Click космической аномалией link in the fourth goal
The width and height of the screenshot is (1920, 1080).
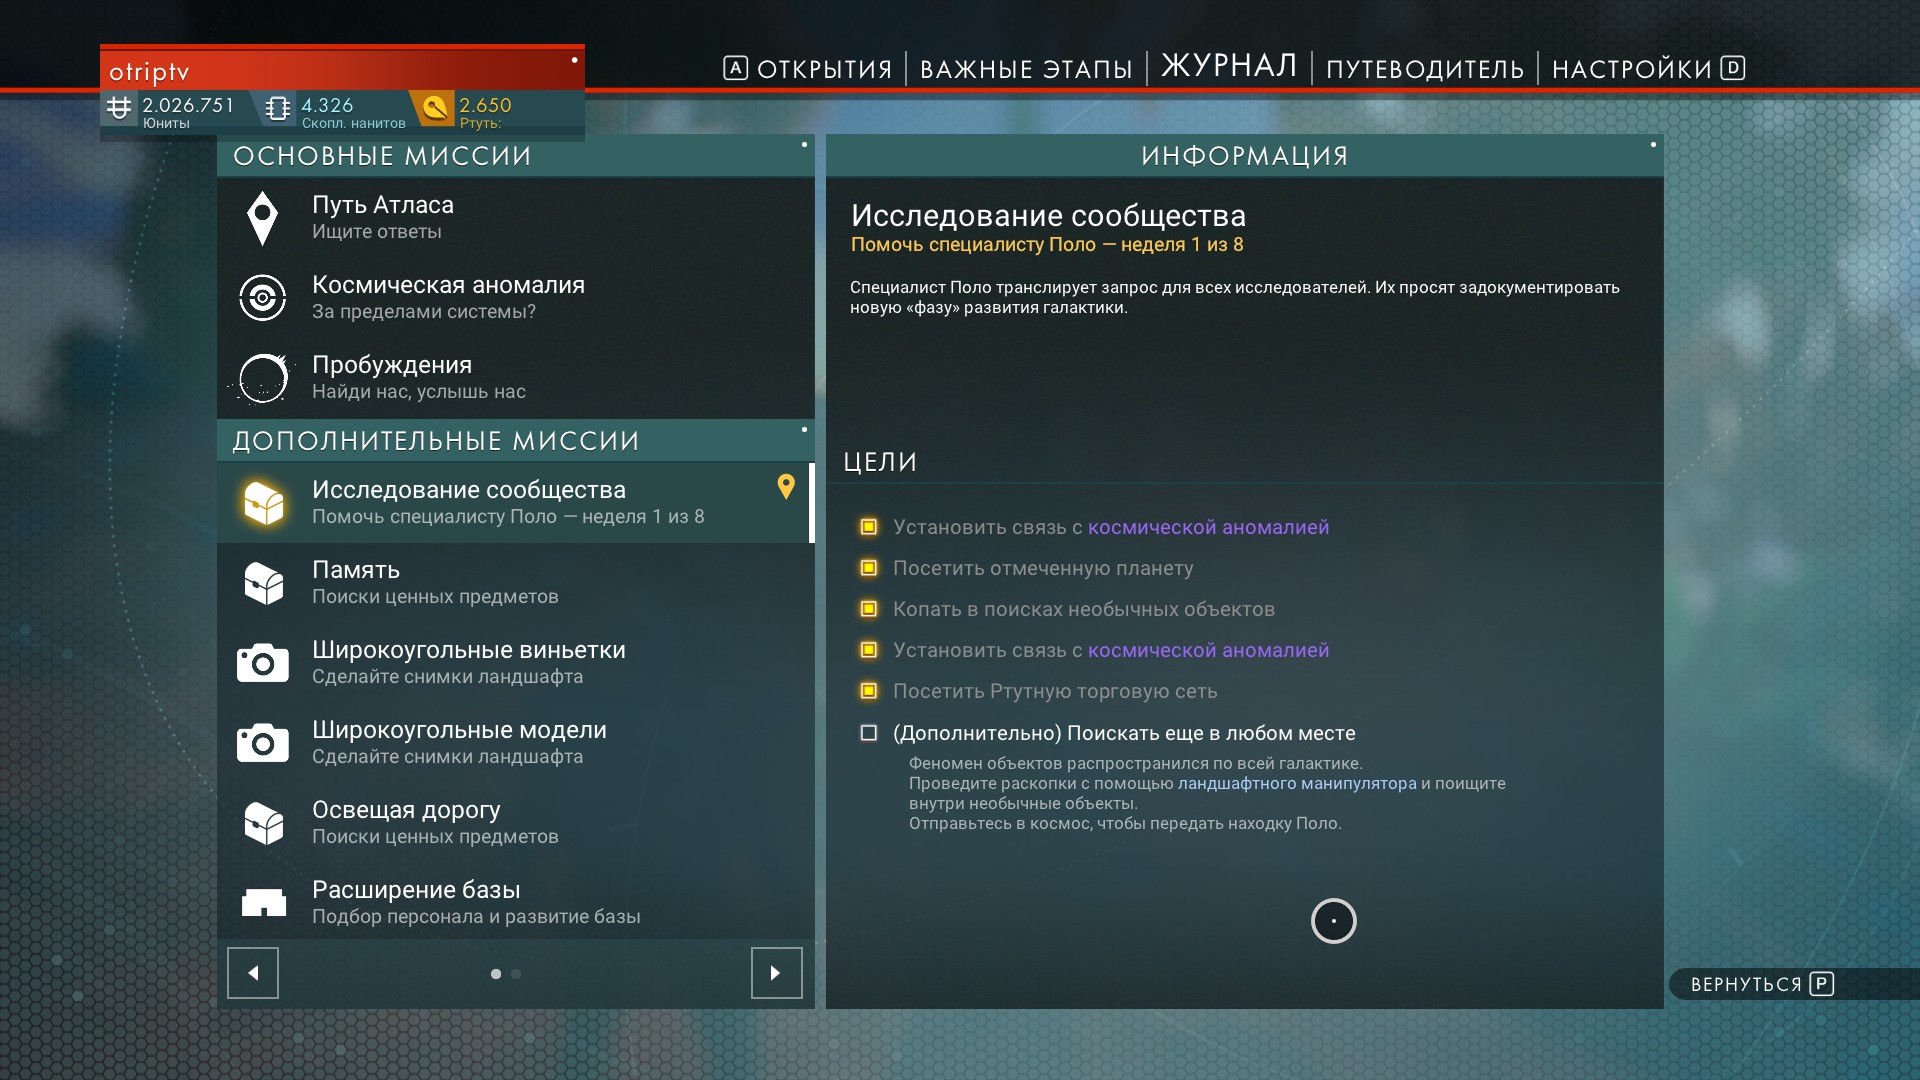1208,650
